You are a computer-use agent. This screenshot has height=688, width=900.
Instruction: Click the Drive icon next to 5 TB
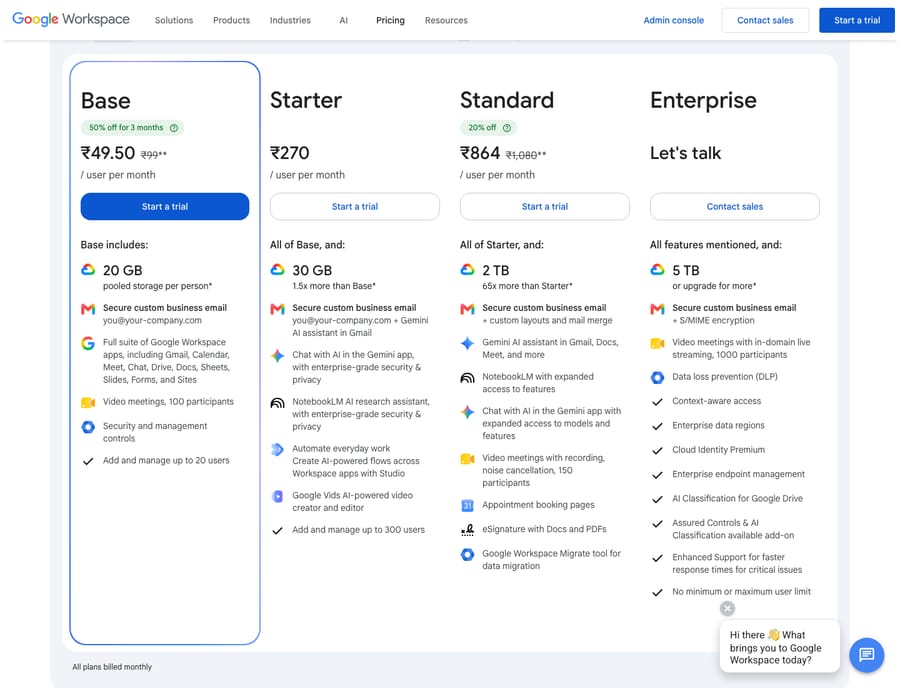[657, 270]
